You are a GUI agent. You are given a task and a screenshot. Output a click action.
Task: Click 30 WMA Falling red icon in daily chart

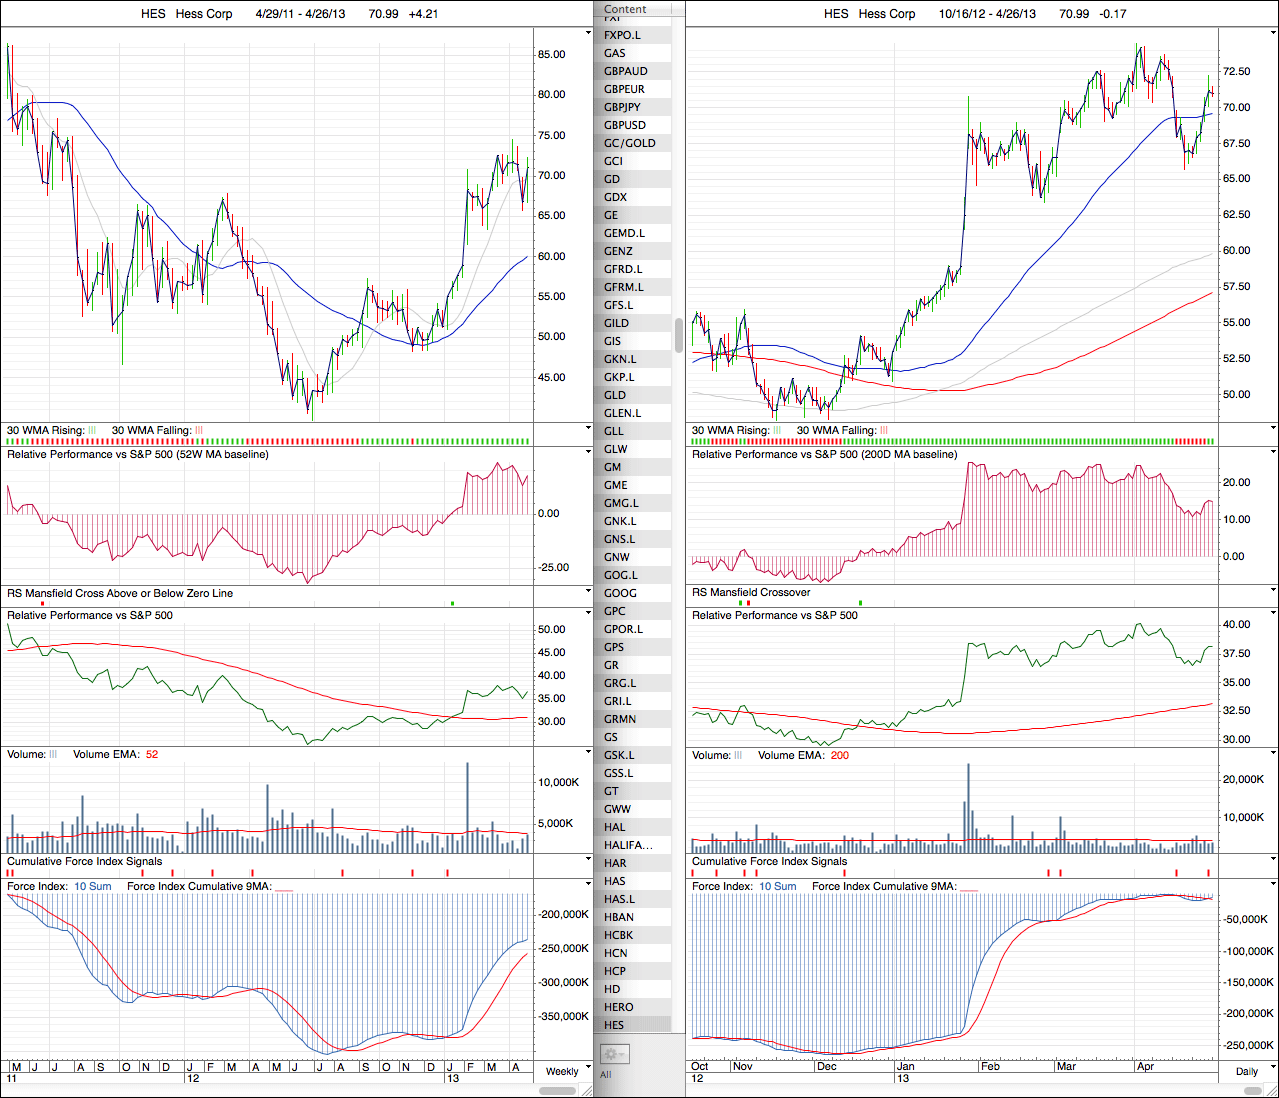click(x=883, y=431)
